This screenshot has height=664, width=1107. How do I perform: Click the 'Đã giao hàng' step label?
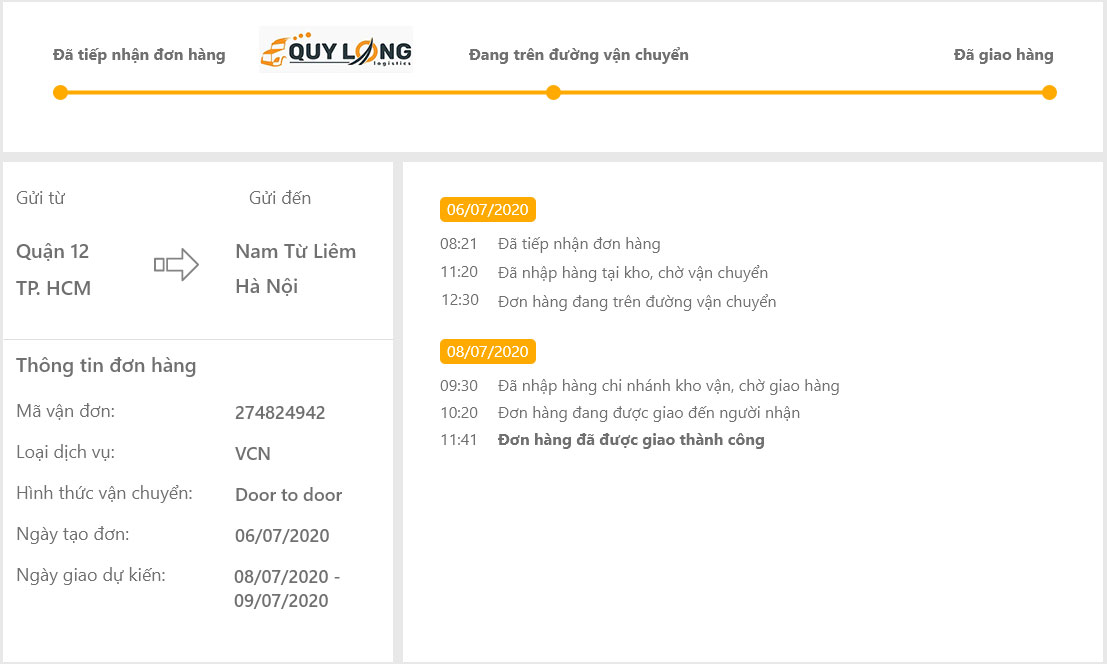tap(1003, 55)
